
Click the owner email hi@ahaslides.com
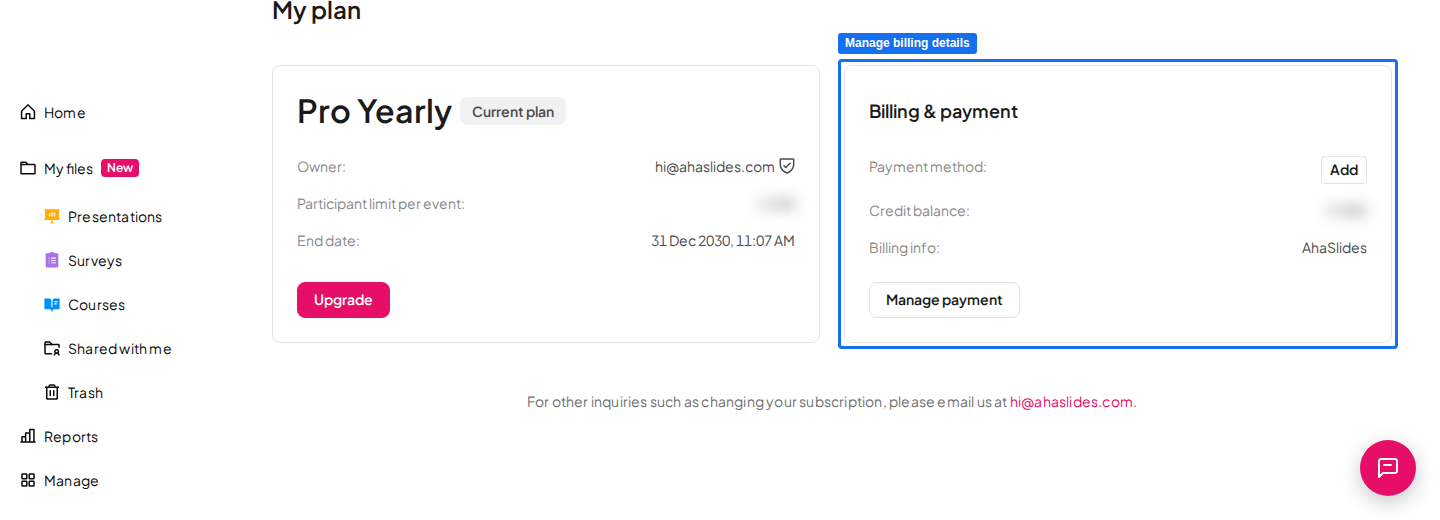(715, 167)
